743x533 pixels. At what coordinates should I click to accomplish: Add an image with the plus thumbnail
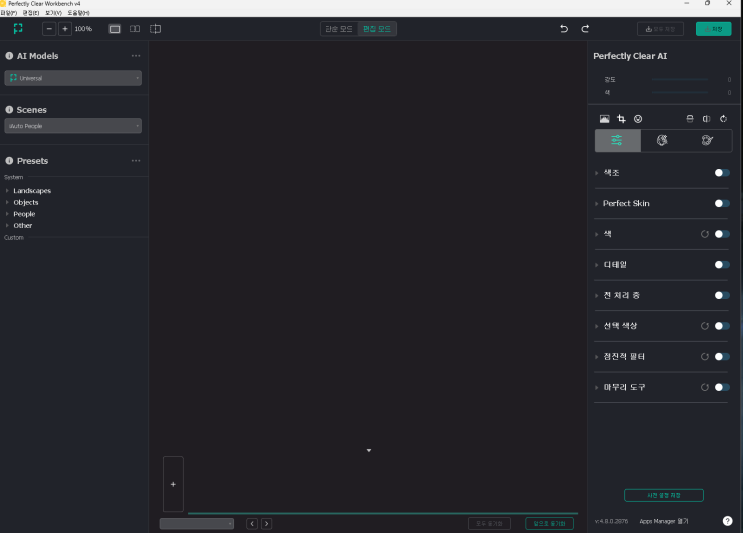[173, 484]
